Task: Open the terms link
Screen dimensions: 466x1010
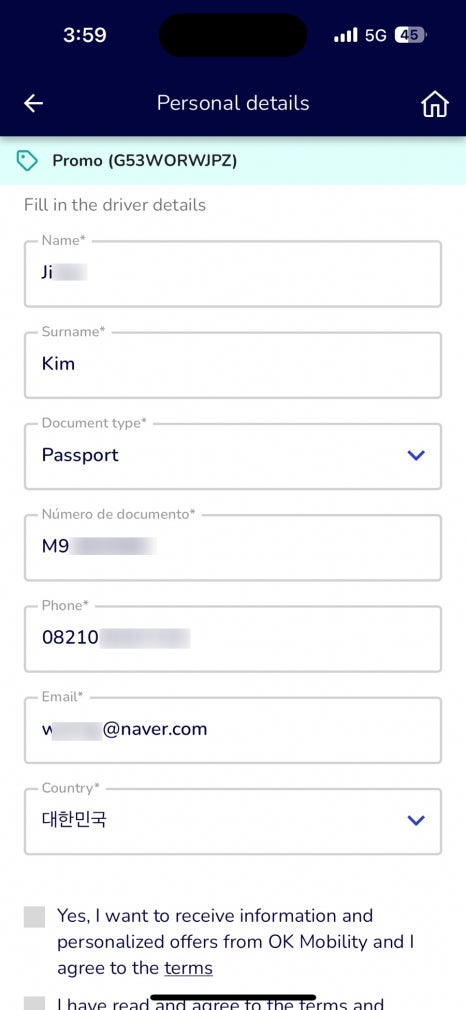Action: [x=188, y=968]
